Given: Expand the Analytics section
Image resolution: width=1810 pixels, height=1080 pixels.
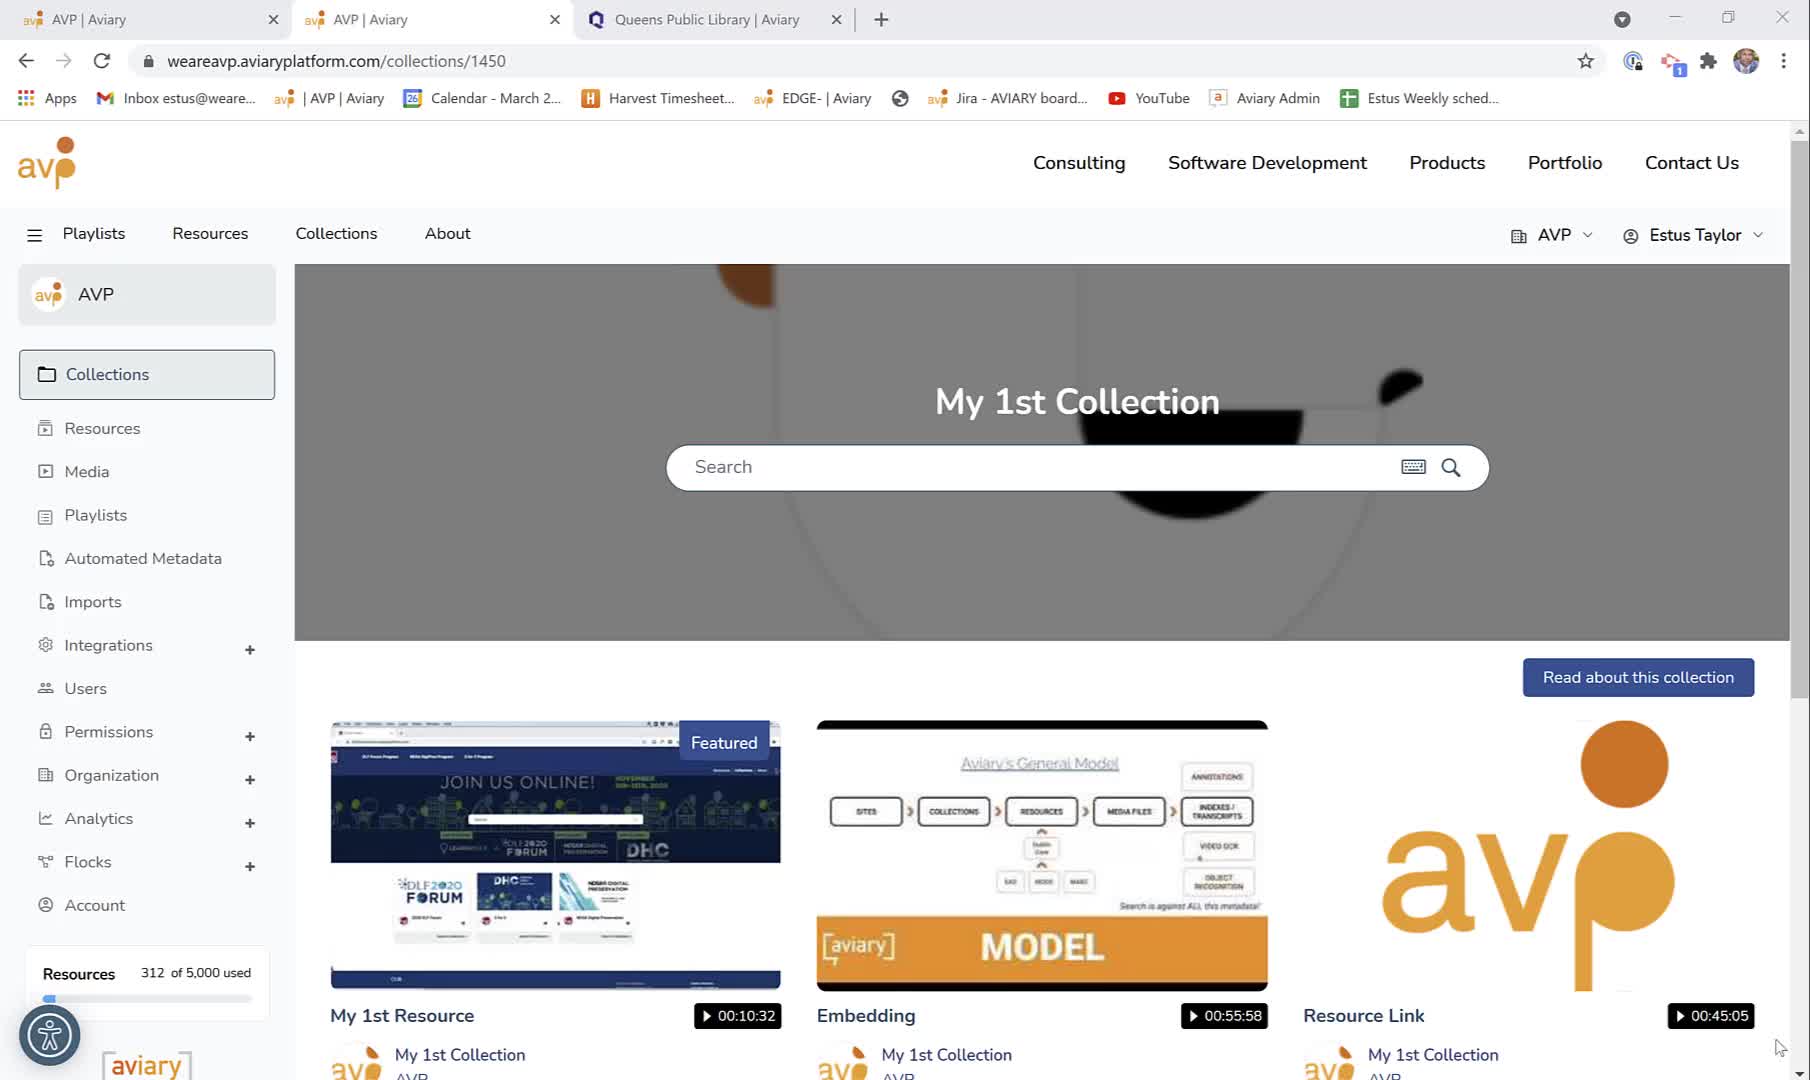Looking at the screenshot, I should pyautogui.click(x=250, y=822).
